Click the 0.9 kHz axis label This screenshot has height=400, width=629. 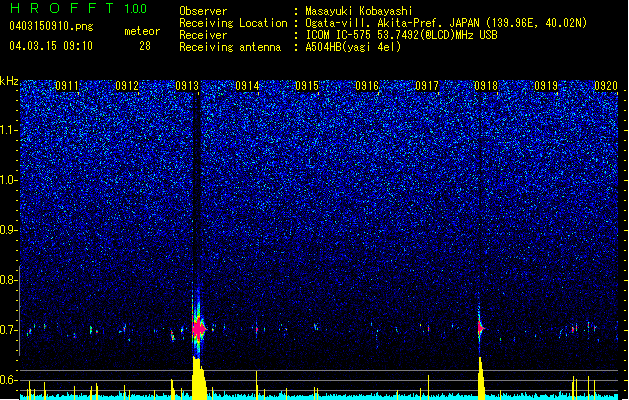pyautogui.click(x=8, y=230)
